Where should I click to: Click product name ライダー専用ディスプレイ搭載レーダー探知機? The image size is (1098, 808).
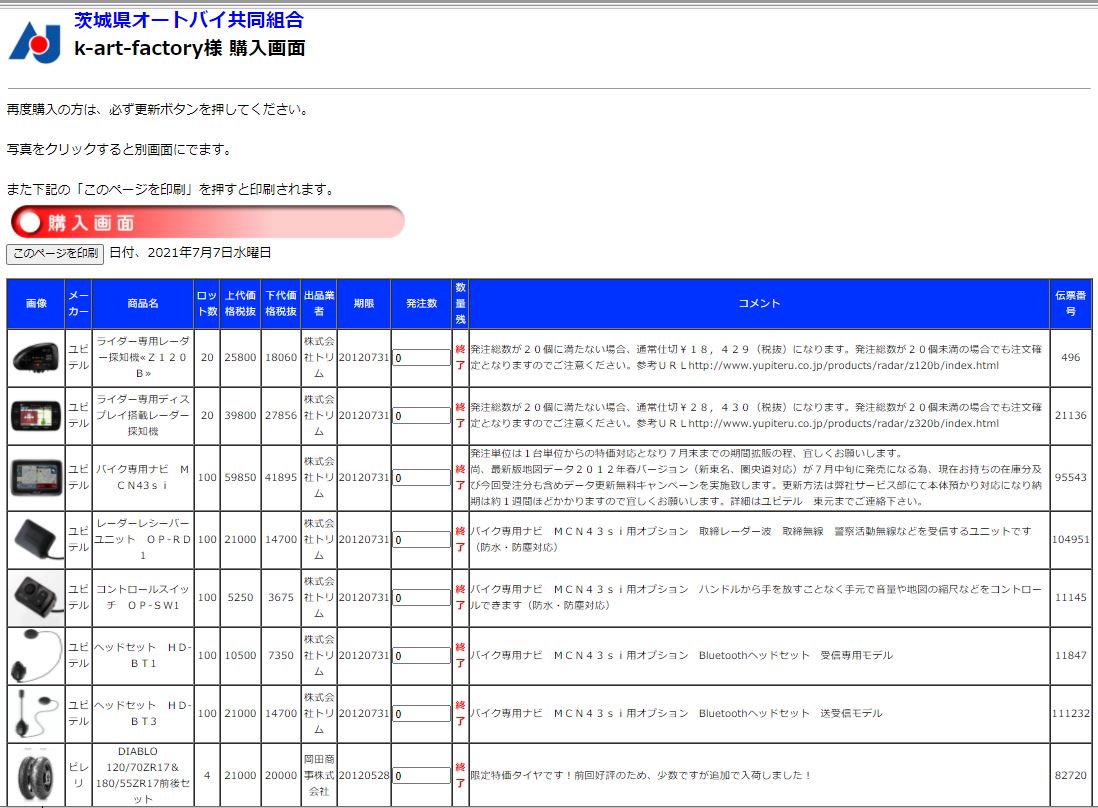tap(143, 415)
